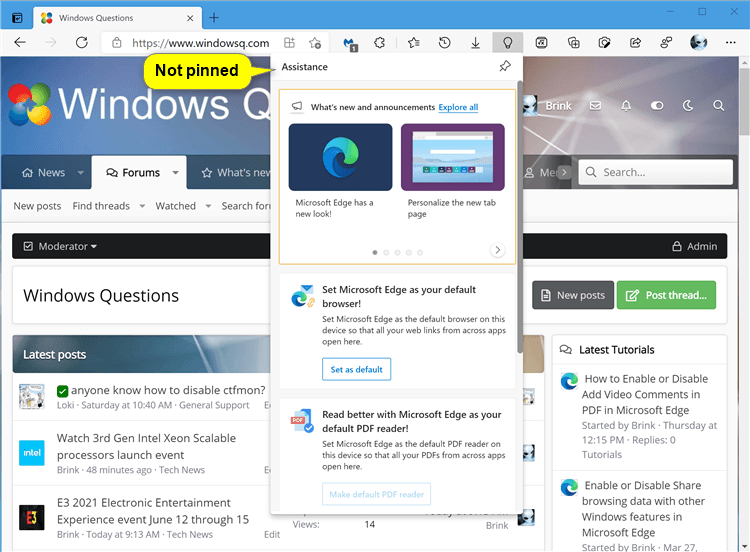Click the green Post thread button
The width and height of the screenshot is (750, 552).
coord(666,295)
